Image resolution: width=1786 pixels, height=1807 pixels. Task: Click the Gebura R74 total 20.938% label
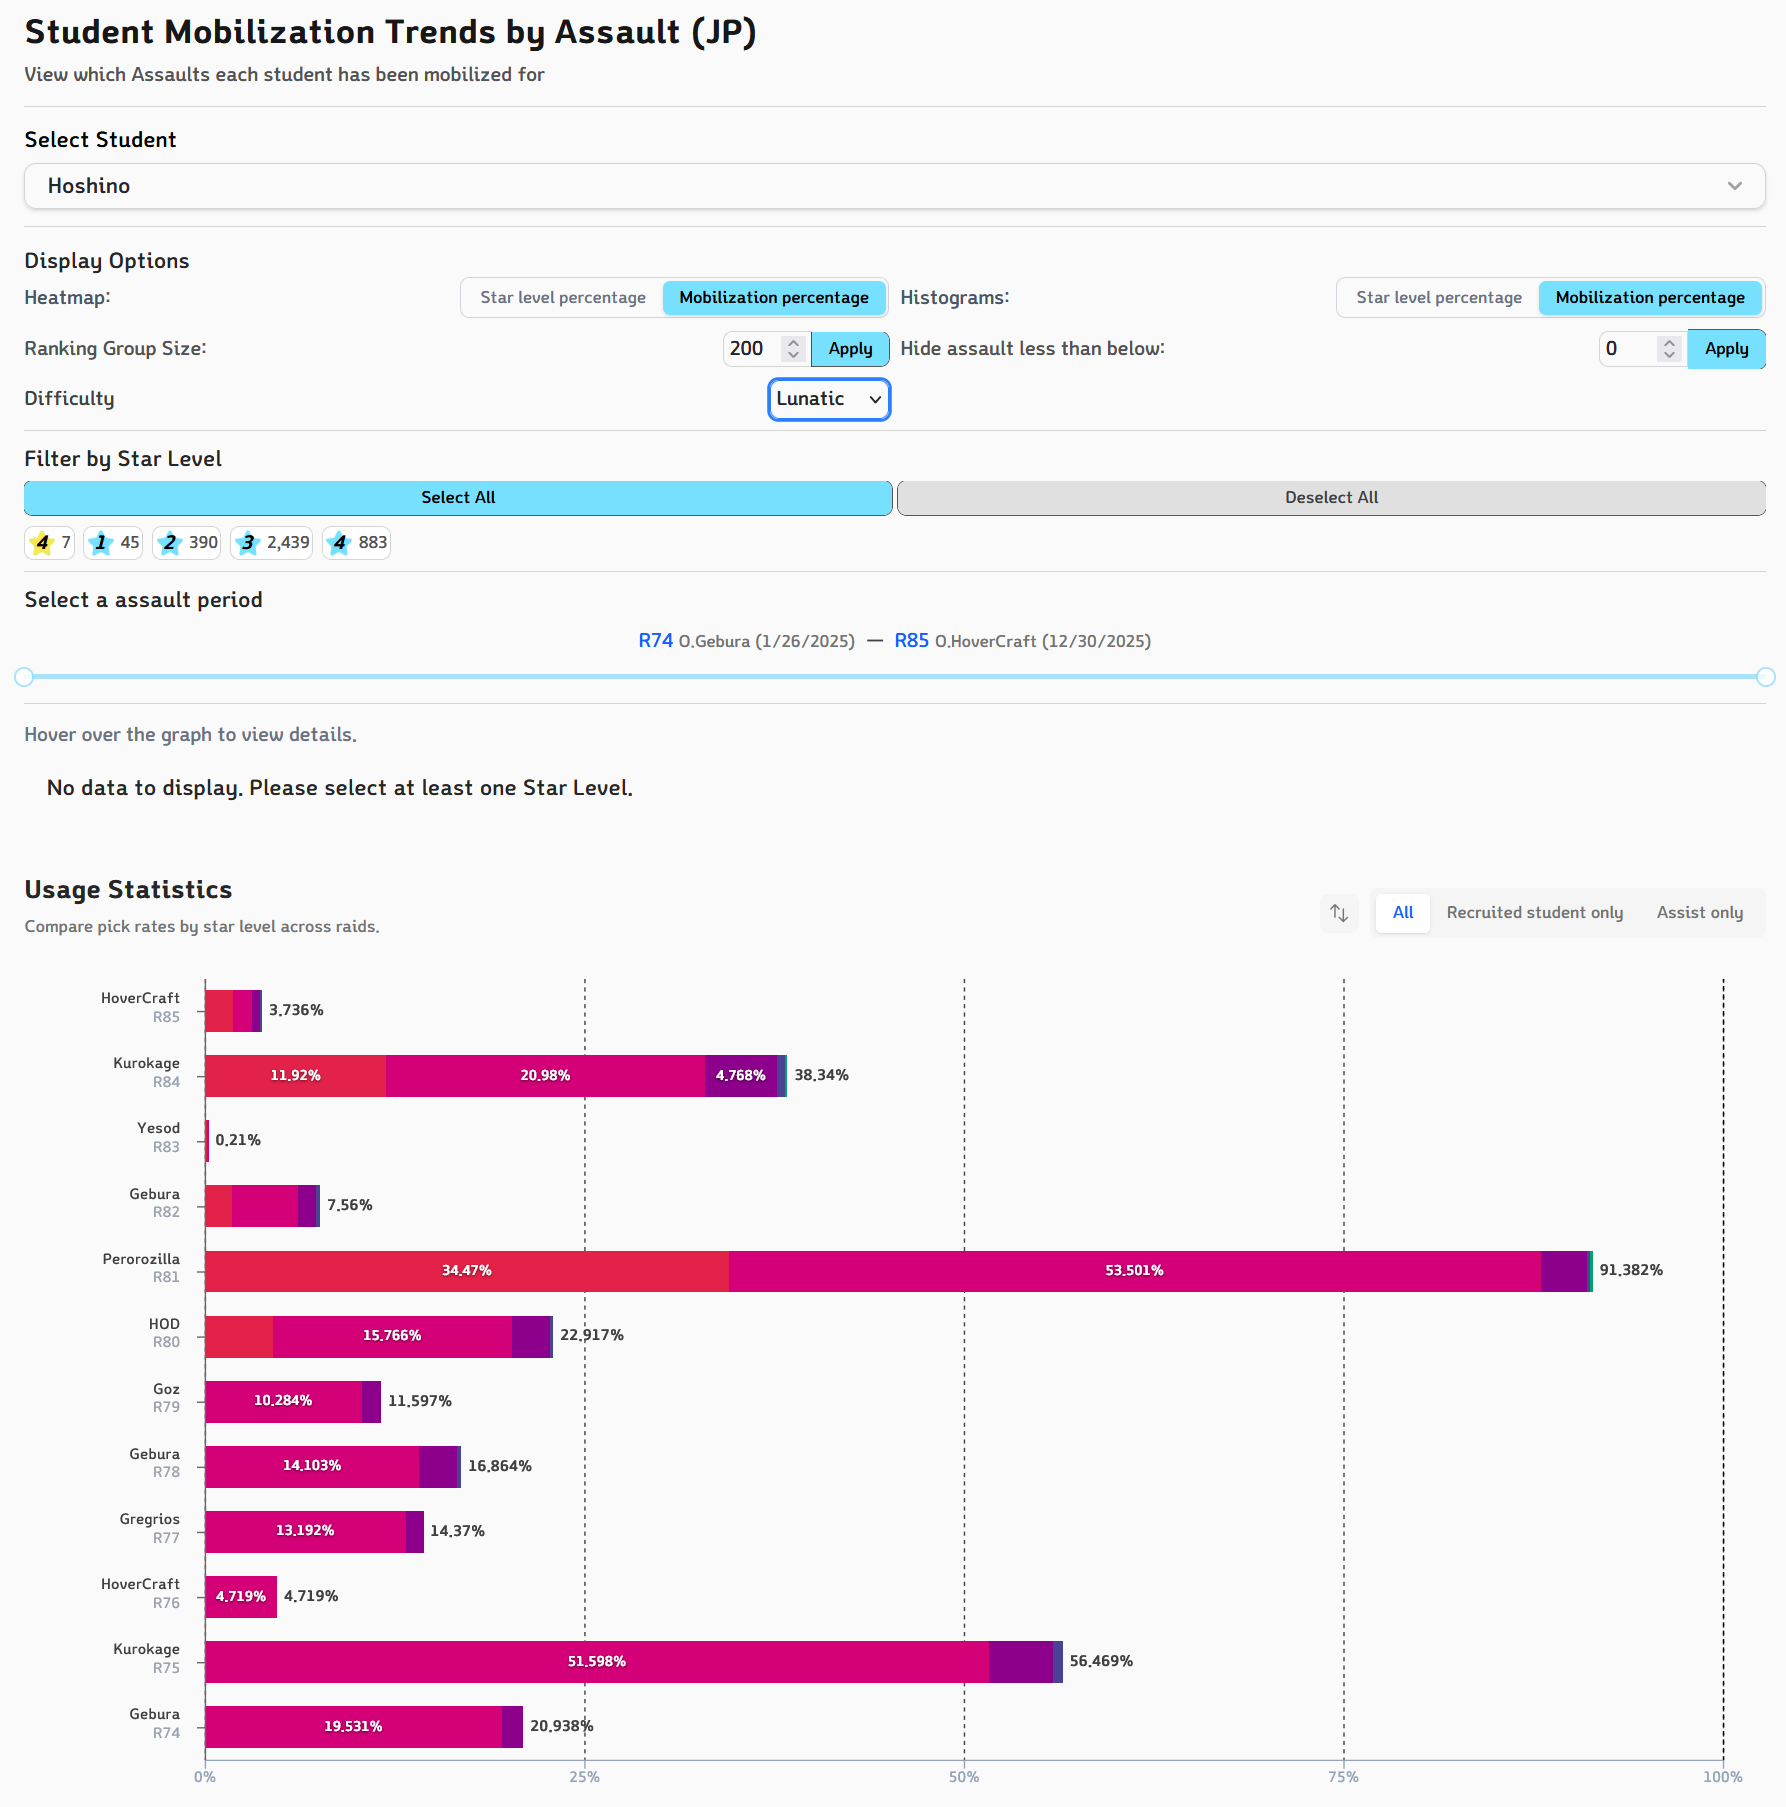pyautogui.click(x=561, y=1726)
